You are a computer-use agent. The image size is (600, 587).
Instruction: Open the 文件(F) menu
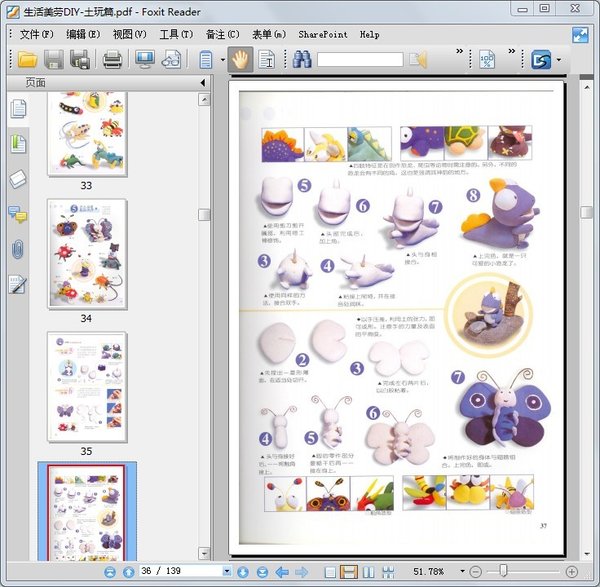pos(37,34)
